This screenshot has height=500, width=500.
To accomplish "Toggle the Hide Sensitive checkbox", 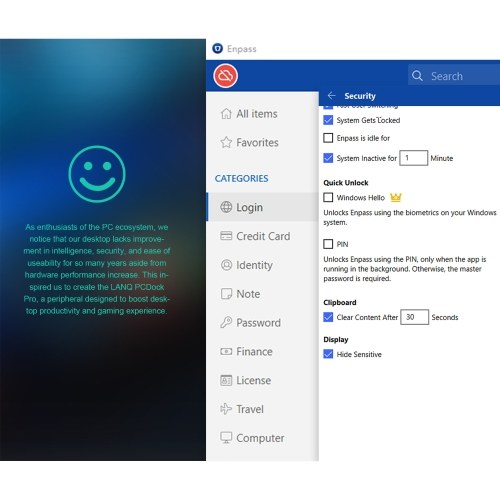I will click(328, 354).
